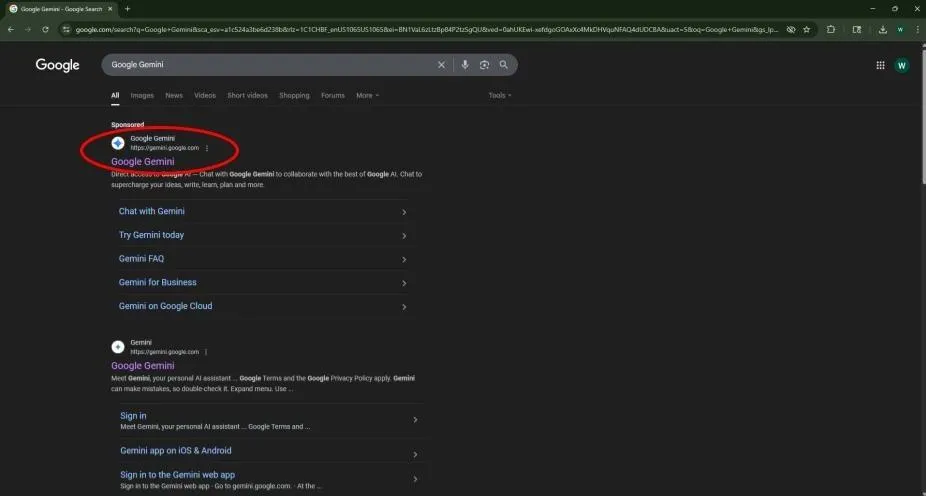Select the All search tab
The image size is (926, 496).
coord(115,96)
